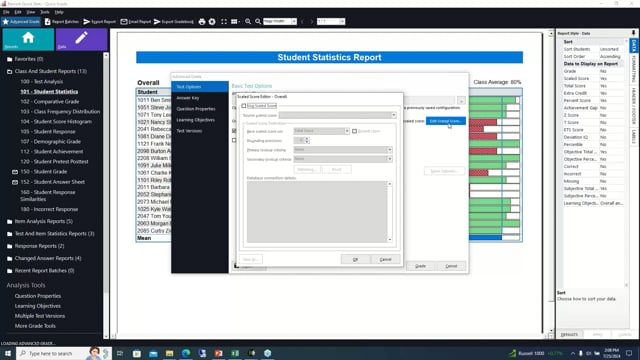This screenshot has height=360, width=640.
Task: Expand Changed Answer Reports folder
Action: [44, 258]
